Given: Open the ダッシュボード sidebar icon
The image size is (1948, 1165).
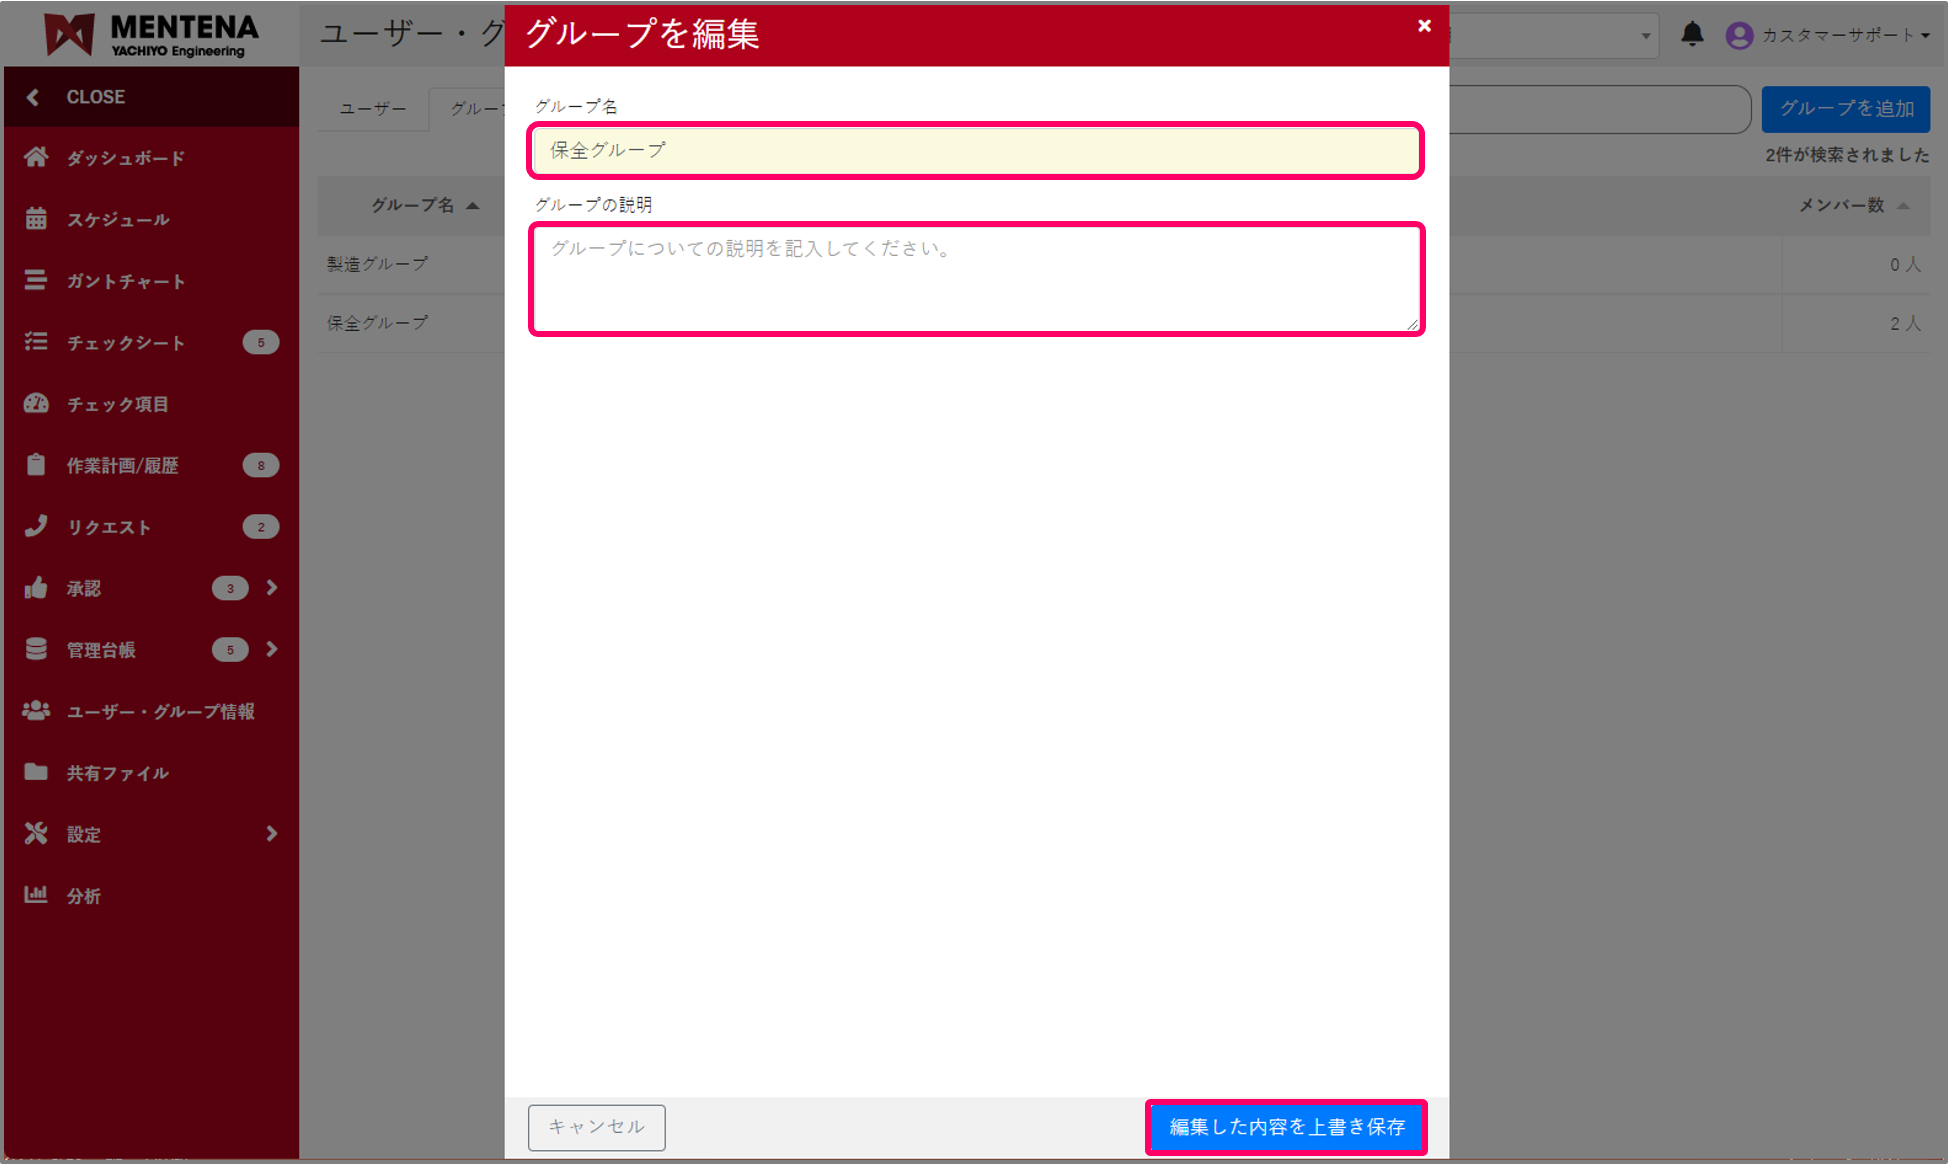Looking at the screenshot, I should pos(37,157).
